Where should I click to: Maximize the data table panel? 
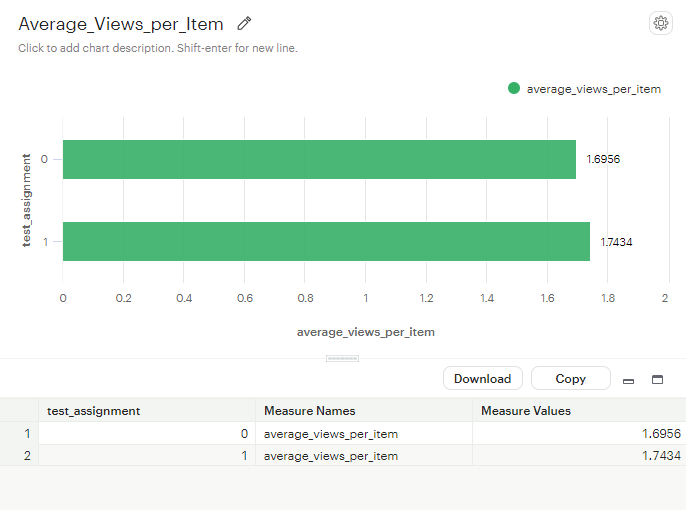658,380
